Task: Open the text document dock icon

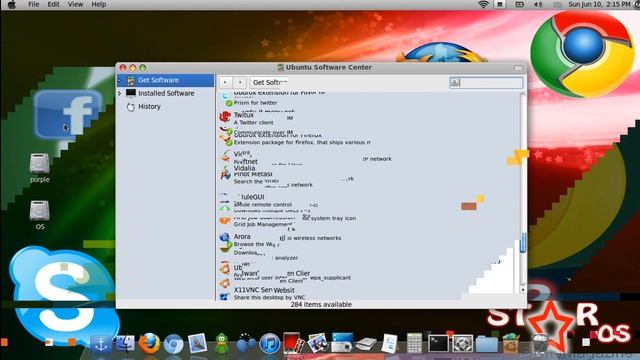Action: tap(389, 343)
